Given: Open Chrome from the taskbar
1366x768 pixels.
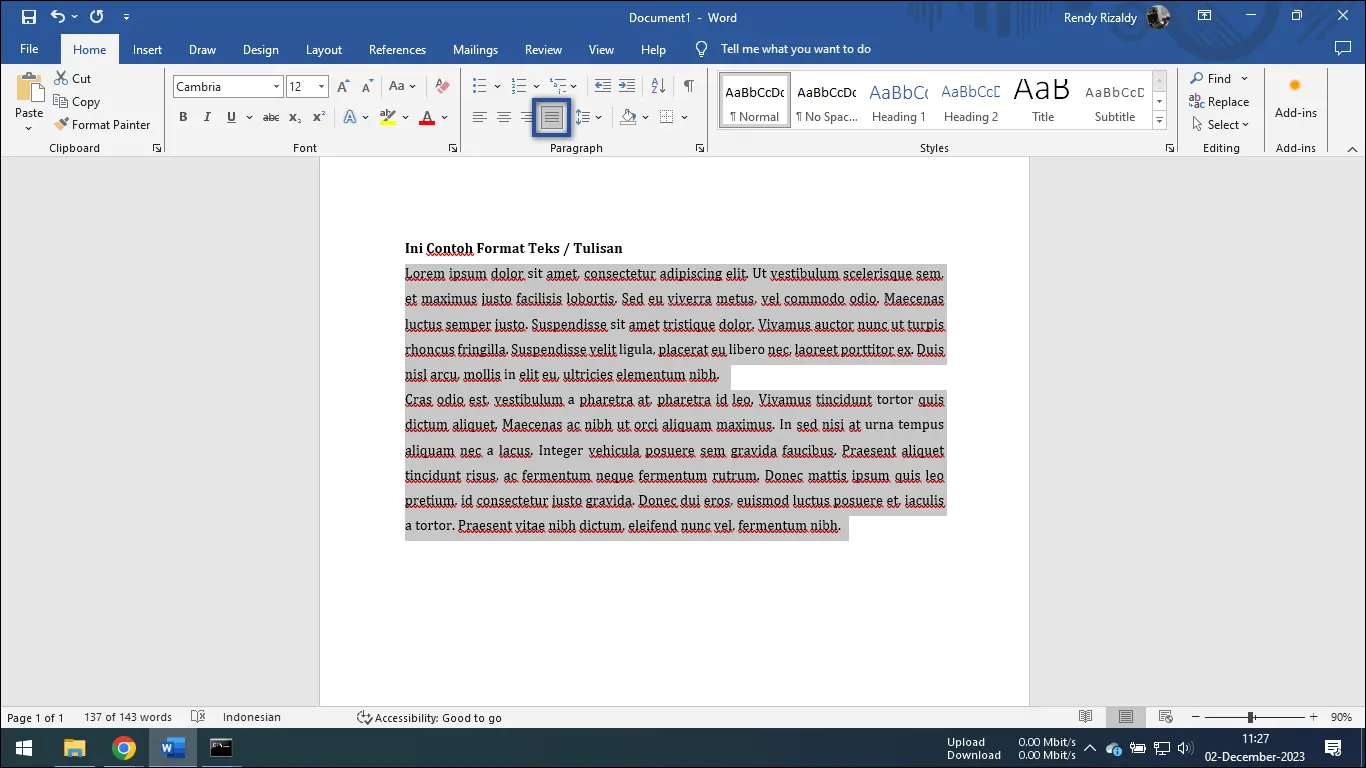Looking at the screenshot, I should pos(124,747).
